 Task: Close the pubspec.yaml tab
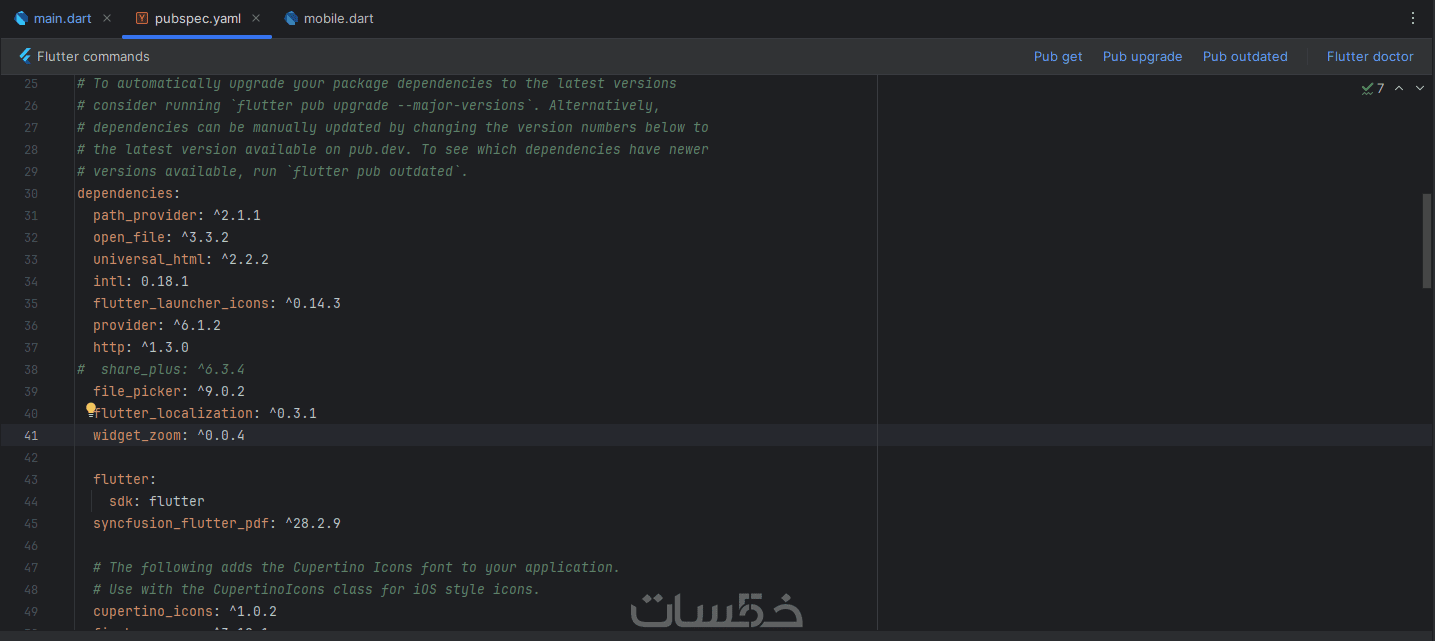[x=256, y=18]
